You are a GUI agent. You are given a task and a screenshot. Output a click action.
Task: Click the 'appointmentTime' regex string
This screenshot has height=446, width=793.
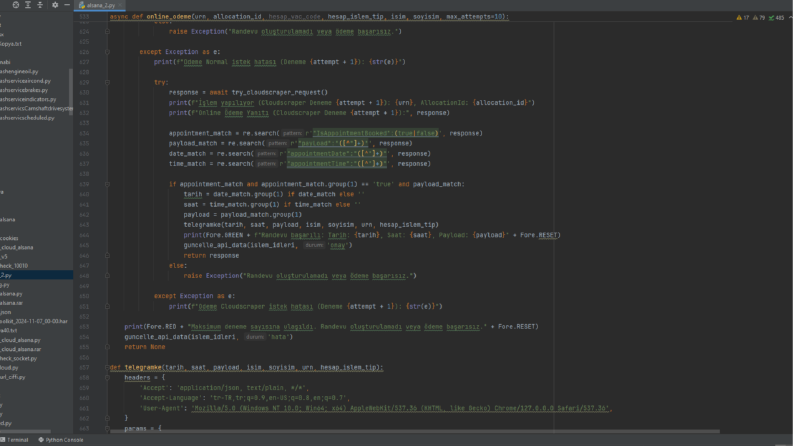(x=336, y=164)
